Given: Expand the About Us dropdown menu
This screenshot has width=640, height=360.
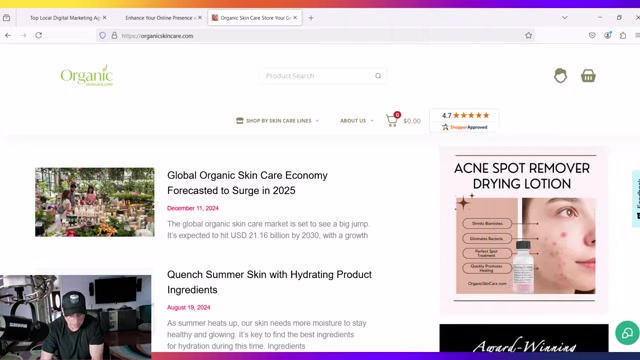Looking at the screenshot, I should pos(356,121).
